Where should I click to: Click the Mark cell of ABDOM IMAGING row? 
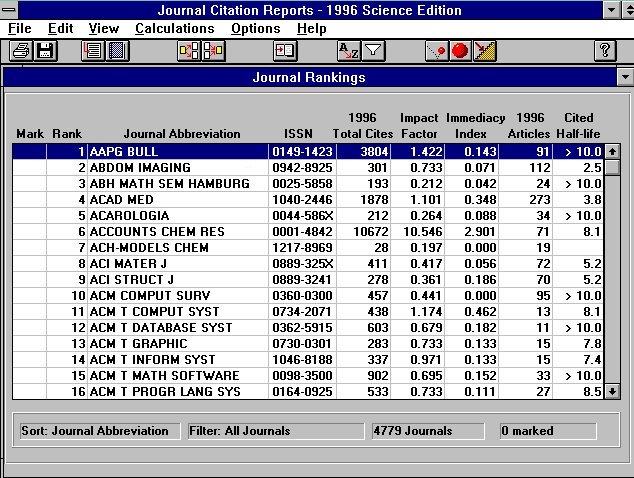tap(30, 167)
